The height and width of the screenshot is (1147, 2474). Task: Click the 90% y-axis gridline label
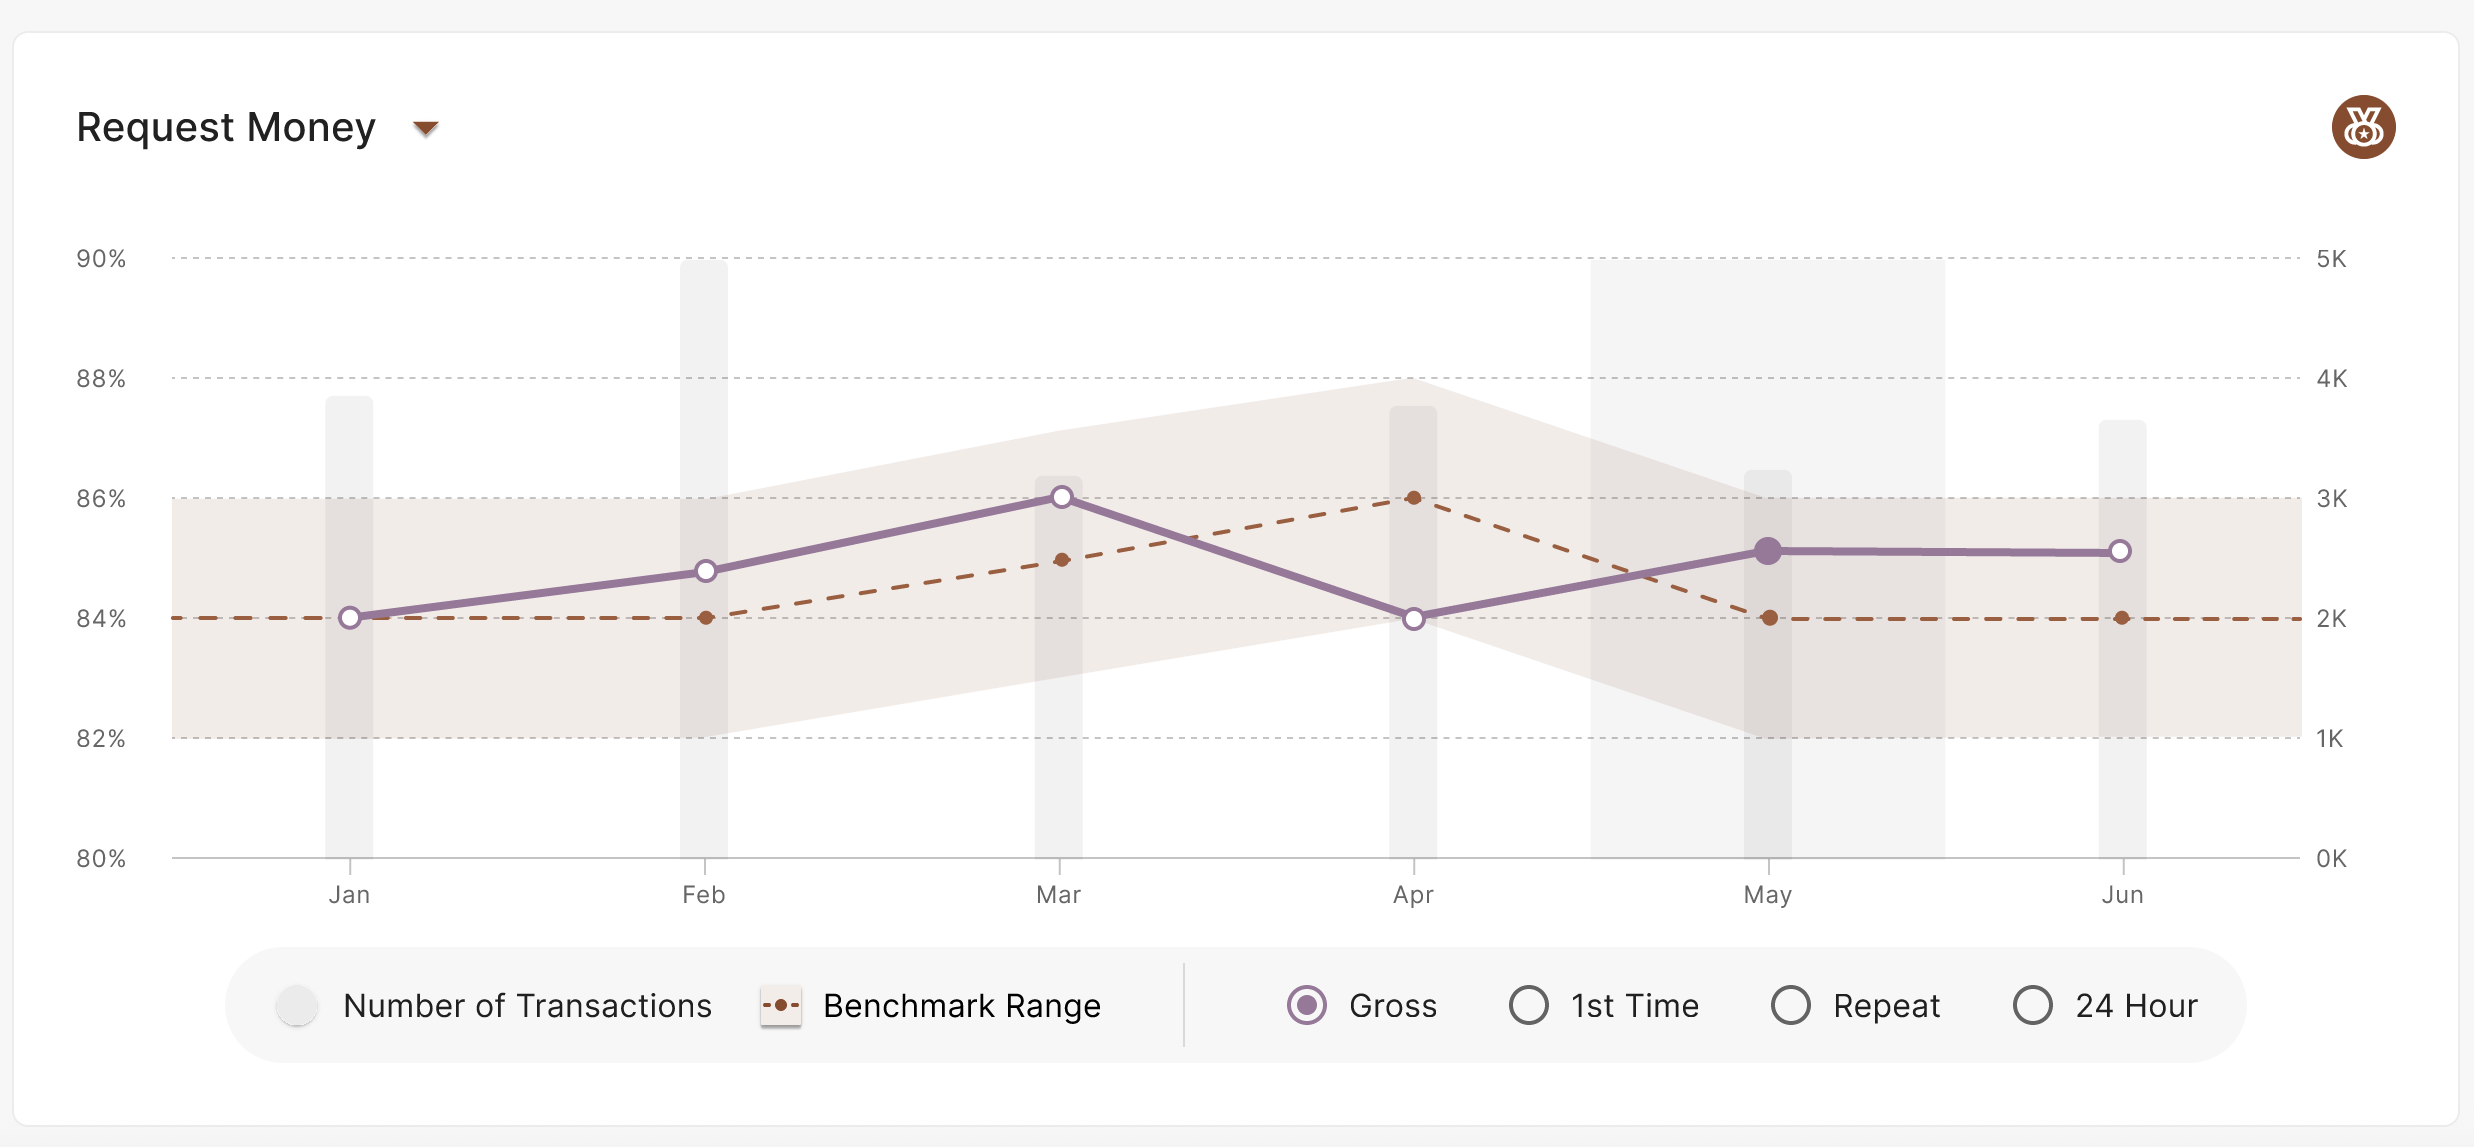pyautogui.click(x=99, y=258)
